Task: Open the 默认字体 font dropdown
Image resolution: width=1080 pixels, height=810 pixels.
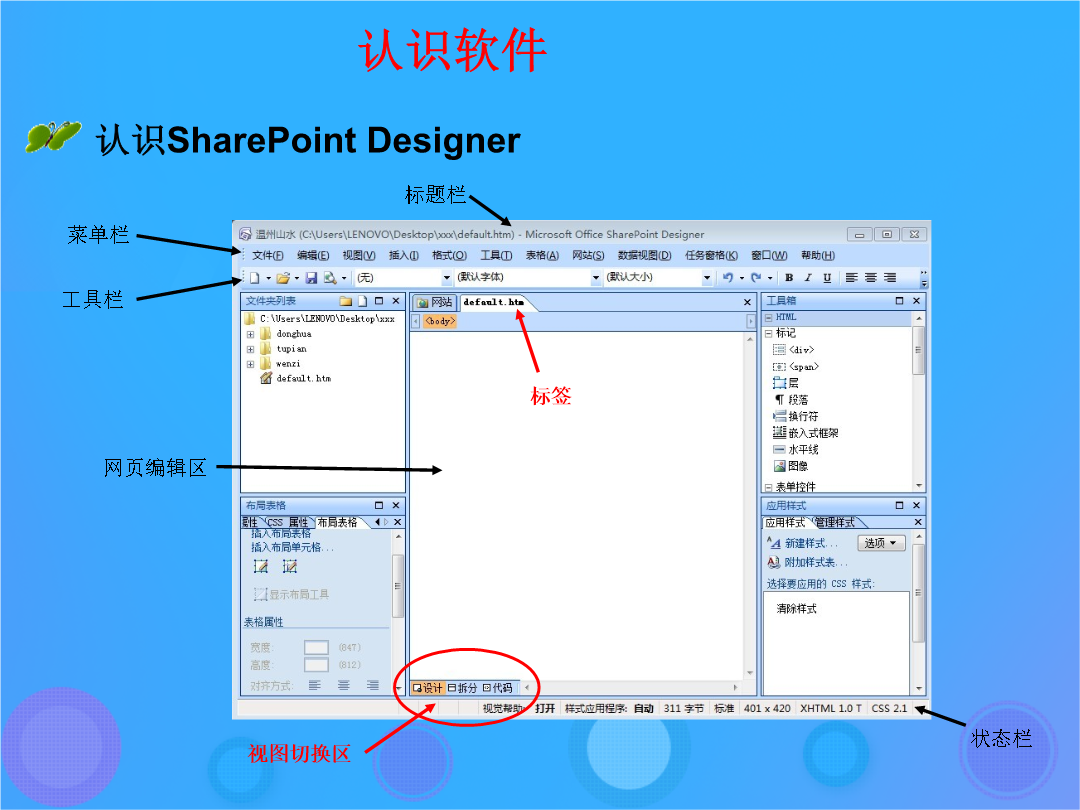Action: [x=528, y=278]
